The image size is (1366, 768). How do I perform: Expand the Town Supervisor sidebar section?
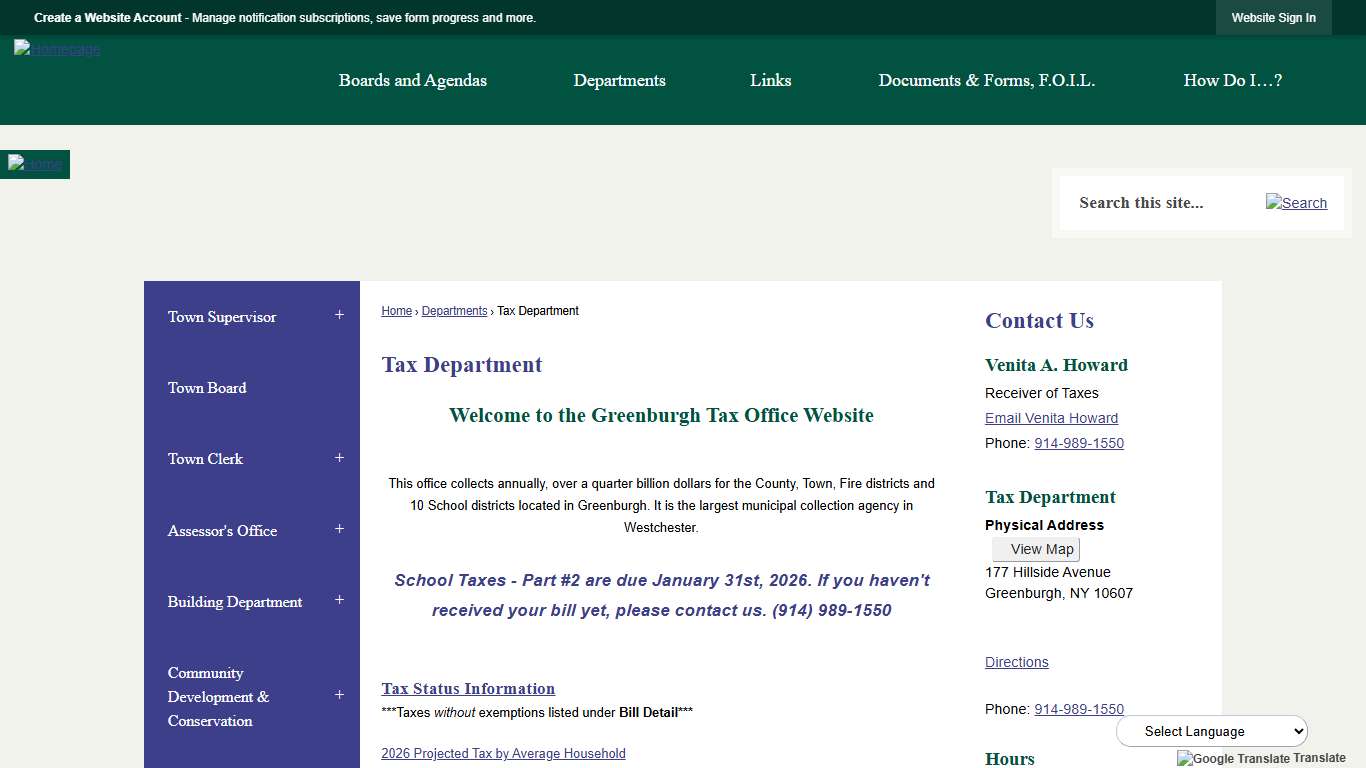(339, 315)
